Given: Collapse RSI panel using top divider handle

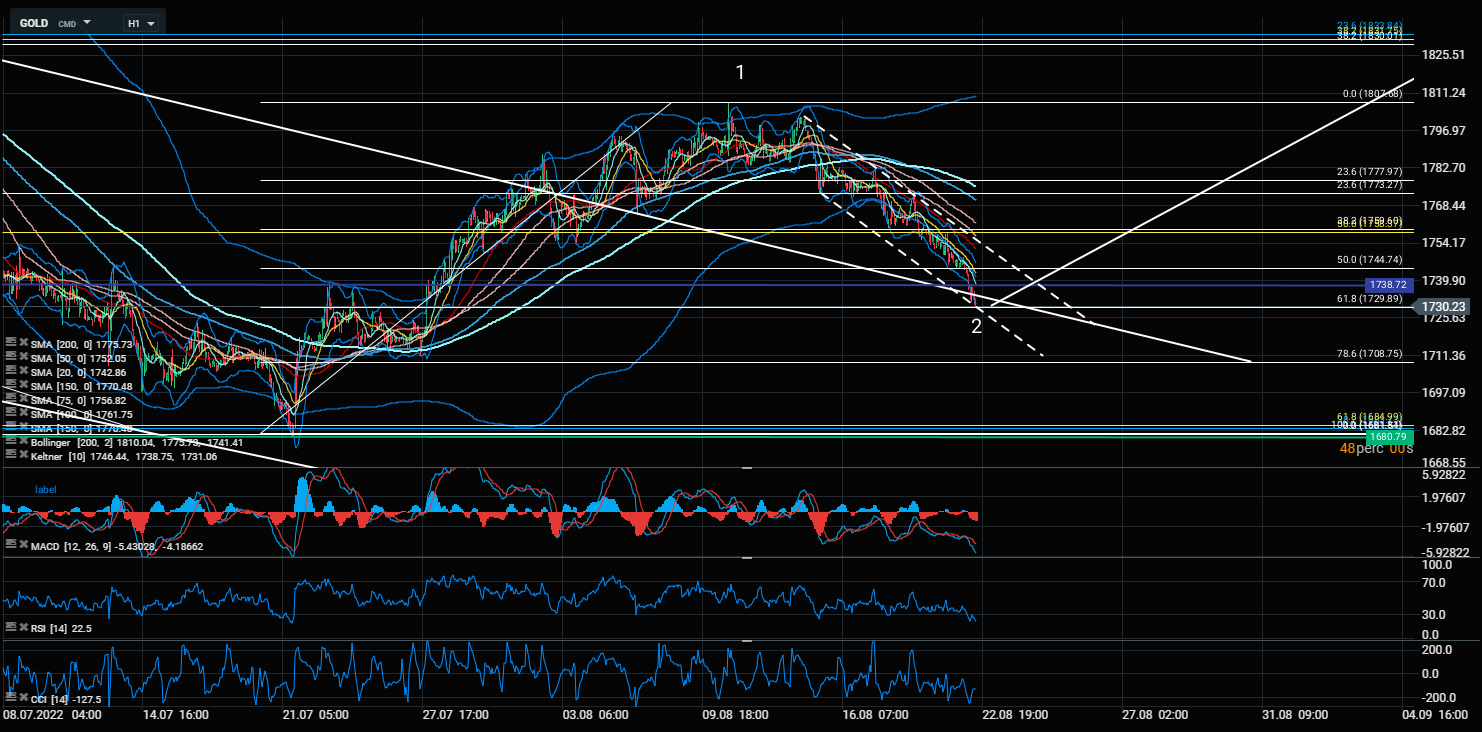Looking at the screenshot, I should [746, 558].
